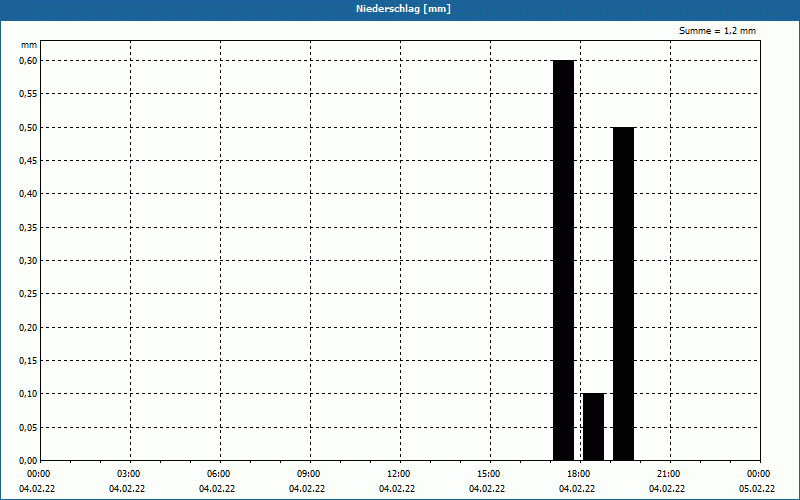The width and height of the screenshot is (800, 500).
Task: Click the mm unit label on y-axis
Action: (x=29, y=45)
